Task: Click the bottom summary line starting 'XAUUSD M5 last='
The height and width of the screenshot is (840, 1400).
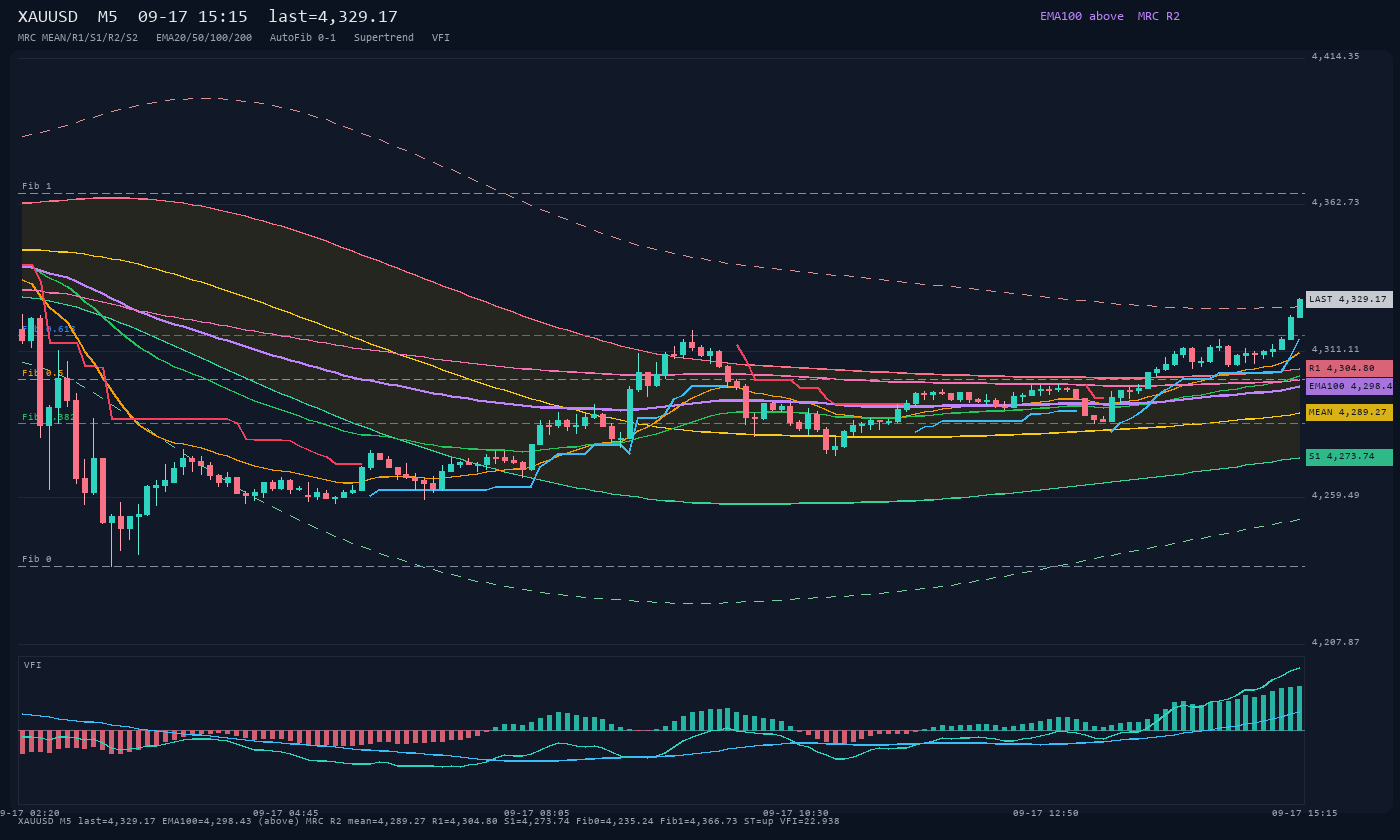Action: (x=429, y=821)
